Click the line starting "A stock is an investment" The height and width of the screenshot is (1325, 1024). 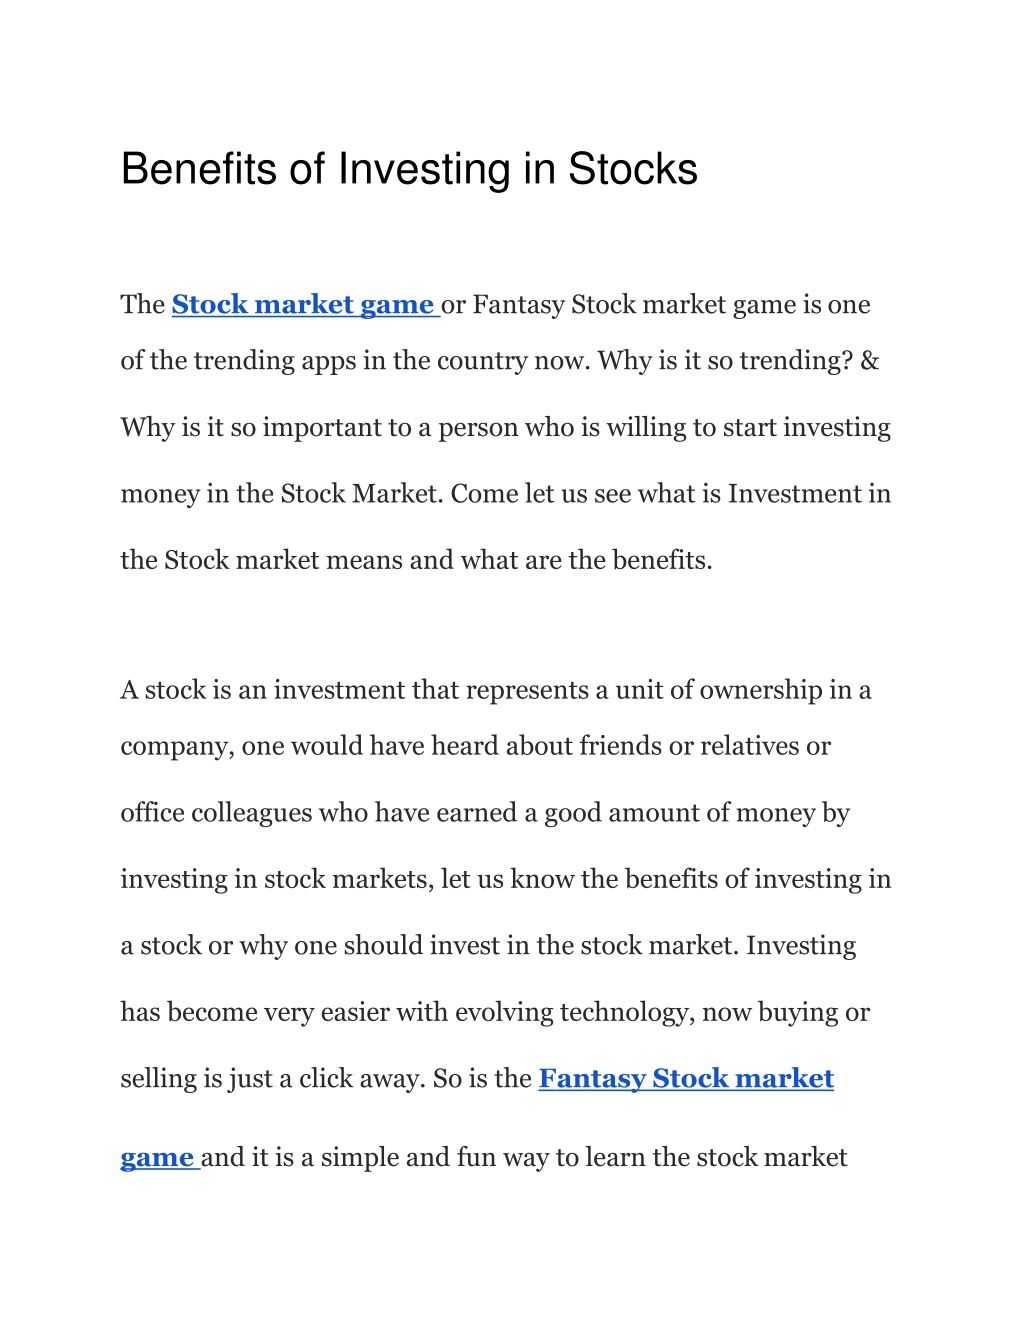click(496, 690)
